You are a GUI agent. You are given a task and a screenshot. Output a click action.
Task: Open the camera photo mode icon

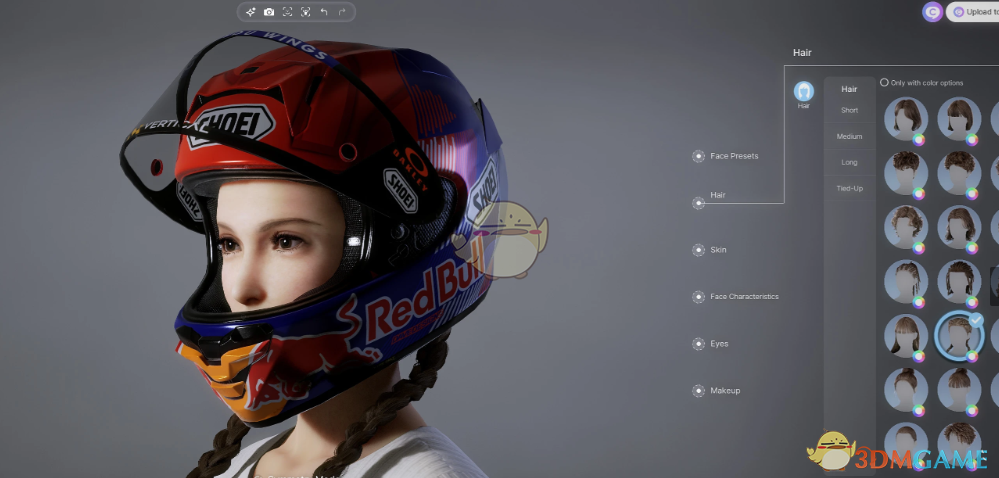pyautogui.click(x=269, y=11)
